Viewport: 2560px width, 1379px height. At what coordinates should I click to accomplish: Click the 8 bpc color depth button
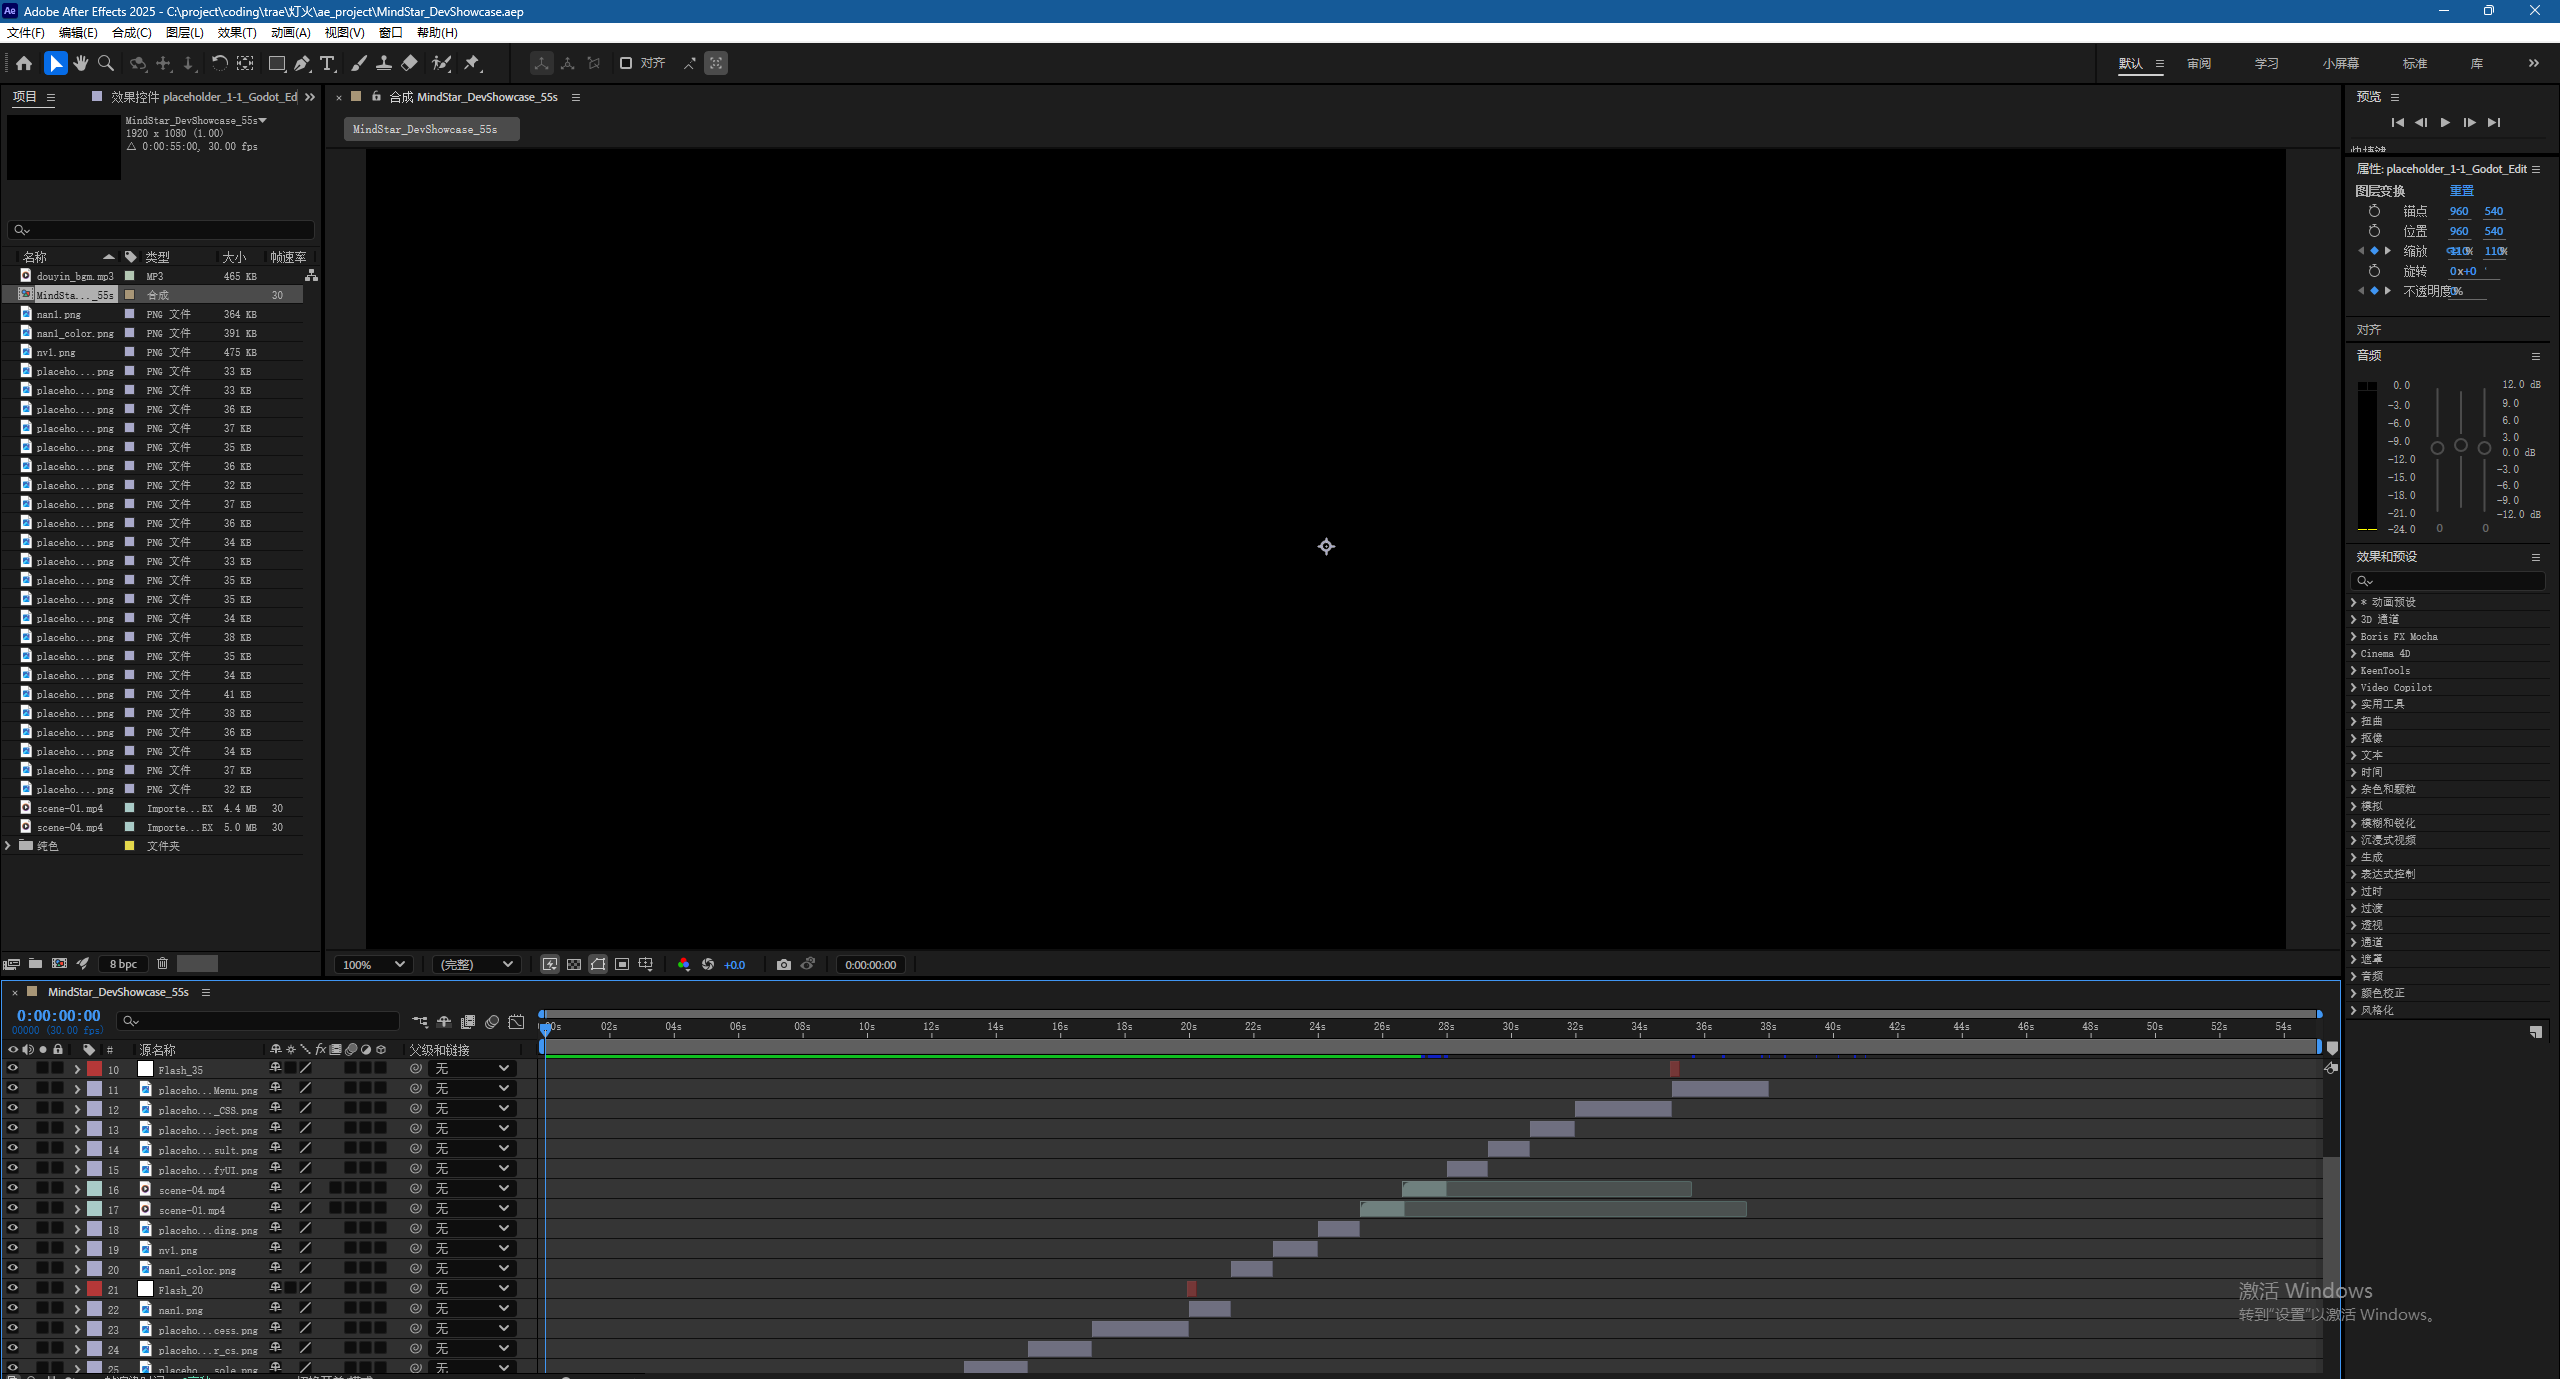click(x=123, y=964)
